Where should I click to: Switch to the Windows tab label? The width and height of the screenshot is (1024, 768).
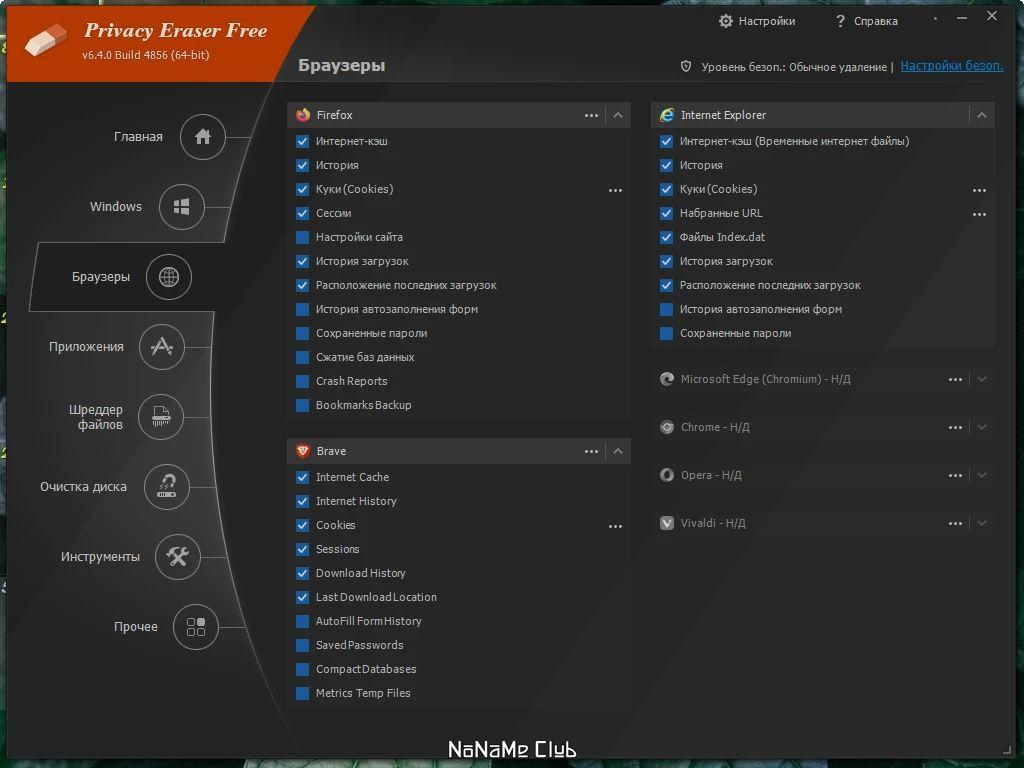pos(116,206)
